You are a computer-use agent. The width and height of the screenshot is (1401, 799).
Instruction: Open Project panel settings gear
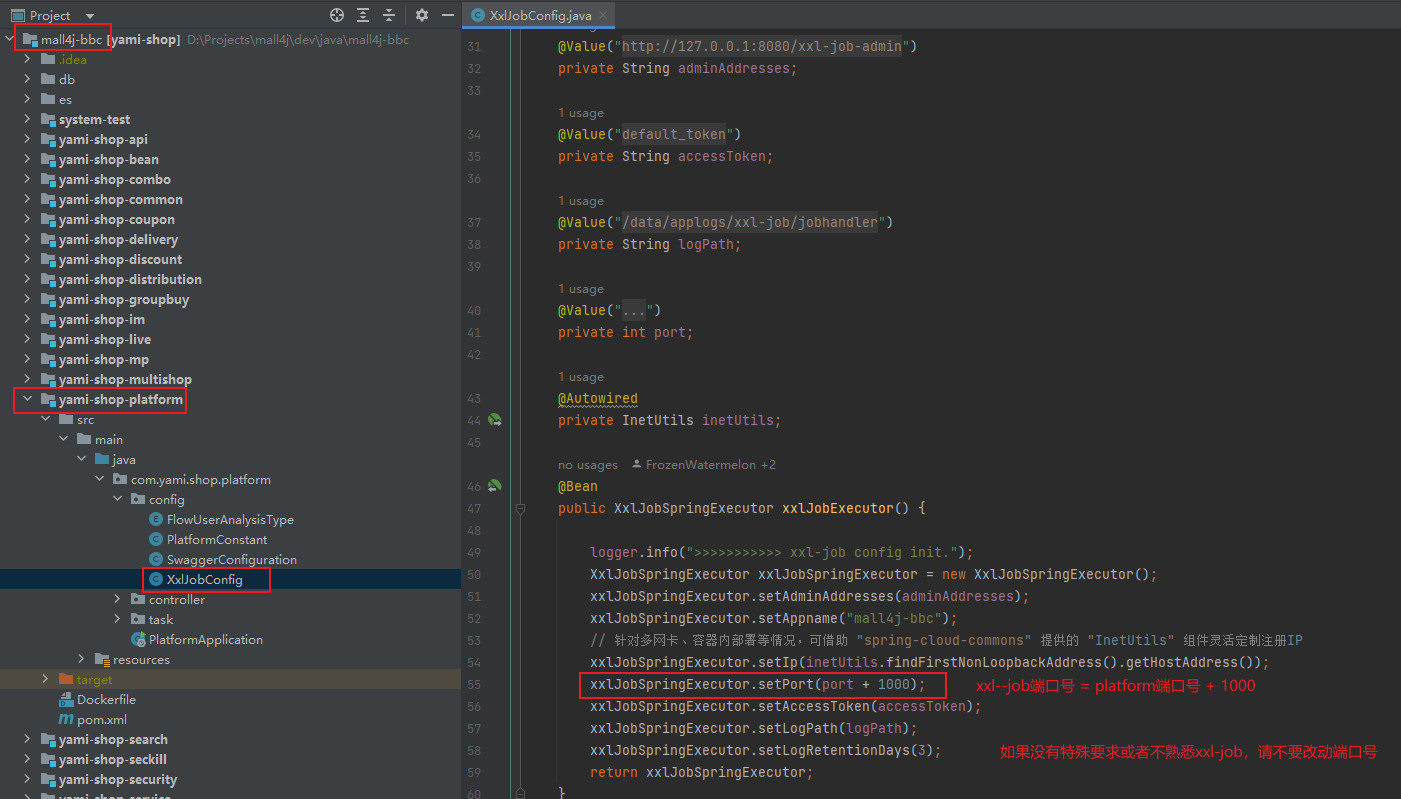(422, 15)
